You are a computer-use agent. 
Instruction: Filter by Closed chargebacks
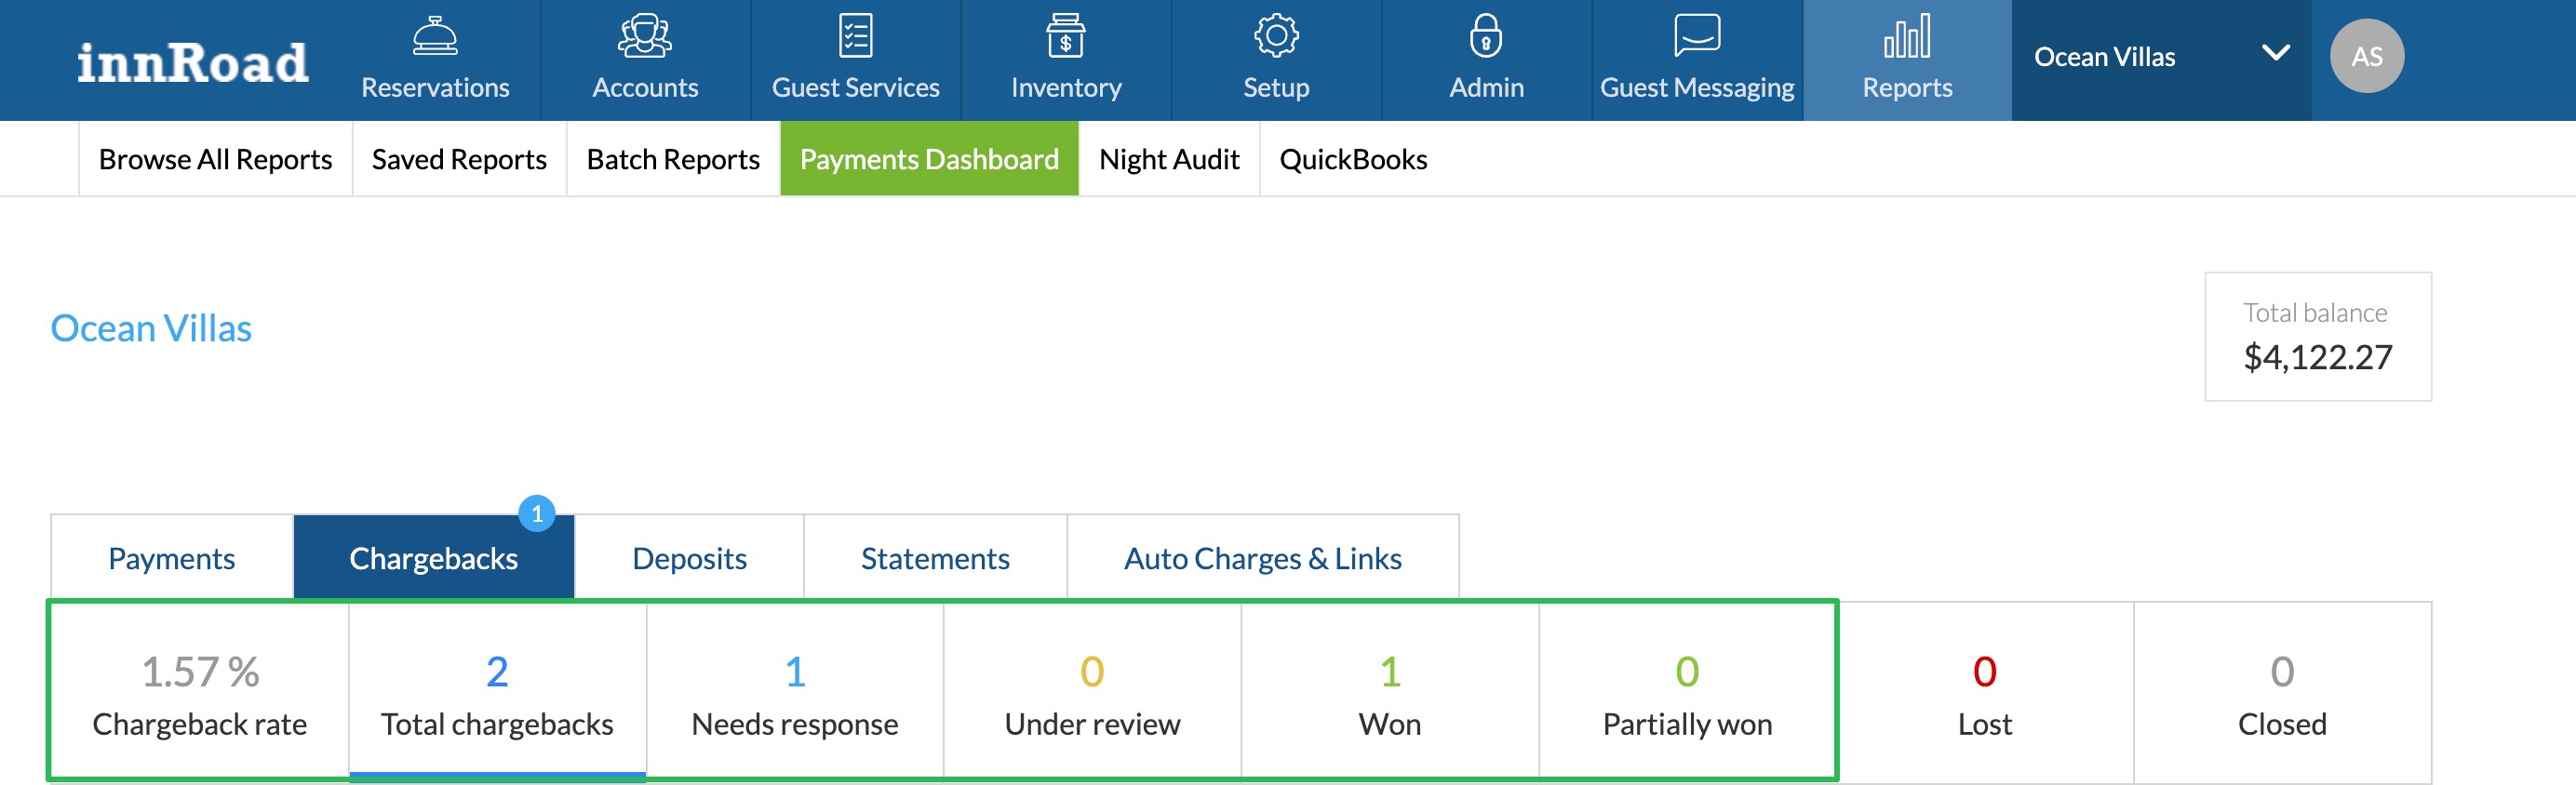coord(2282,692)
